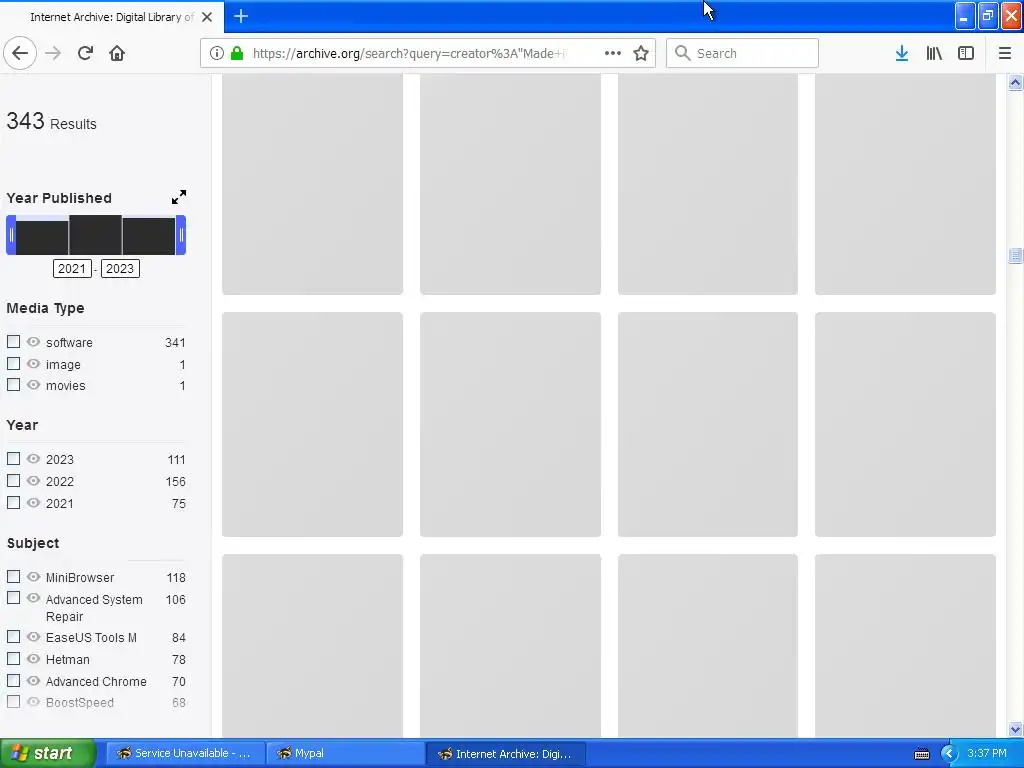This screenshot has width=1024, height=768.
Task: Check the Advanced Chrome subject checkbox
Action: (x=13, y=680)
